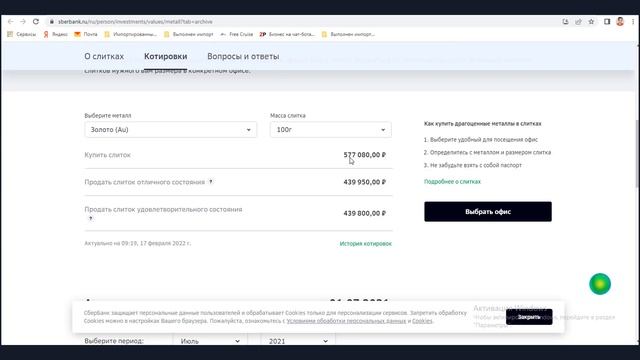Open the Яндекс bookmark

click(x=56, y=34)
